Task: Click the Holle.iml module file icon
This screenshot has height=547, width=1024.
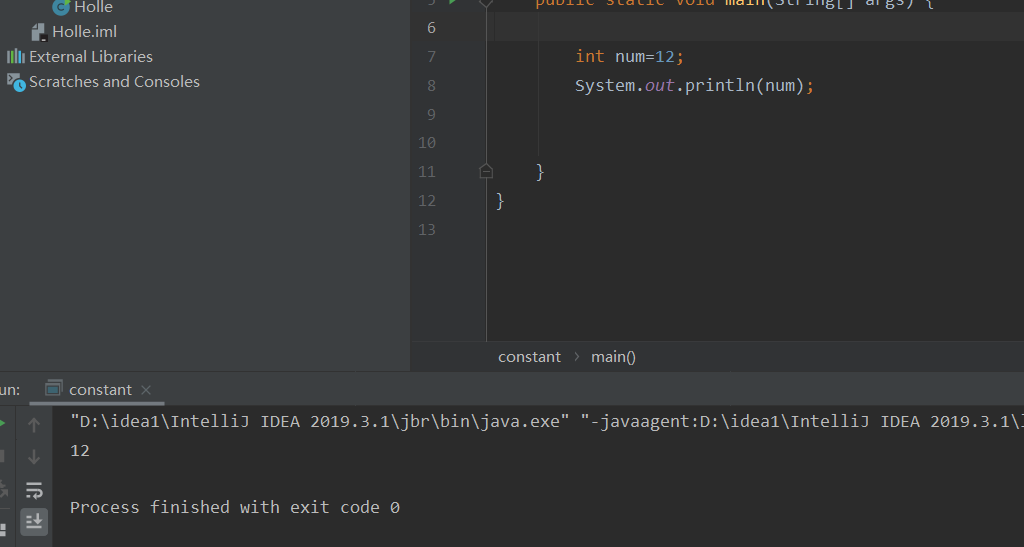Action: click(39, 32)
